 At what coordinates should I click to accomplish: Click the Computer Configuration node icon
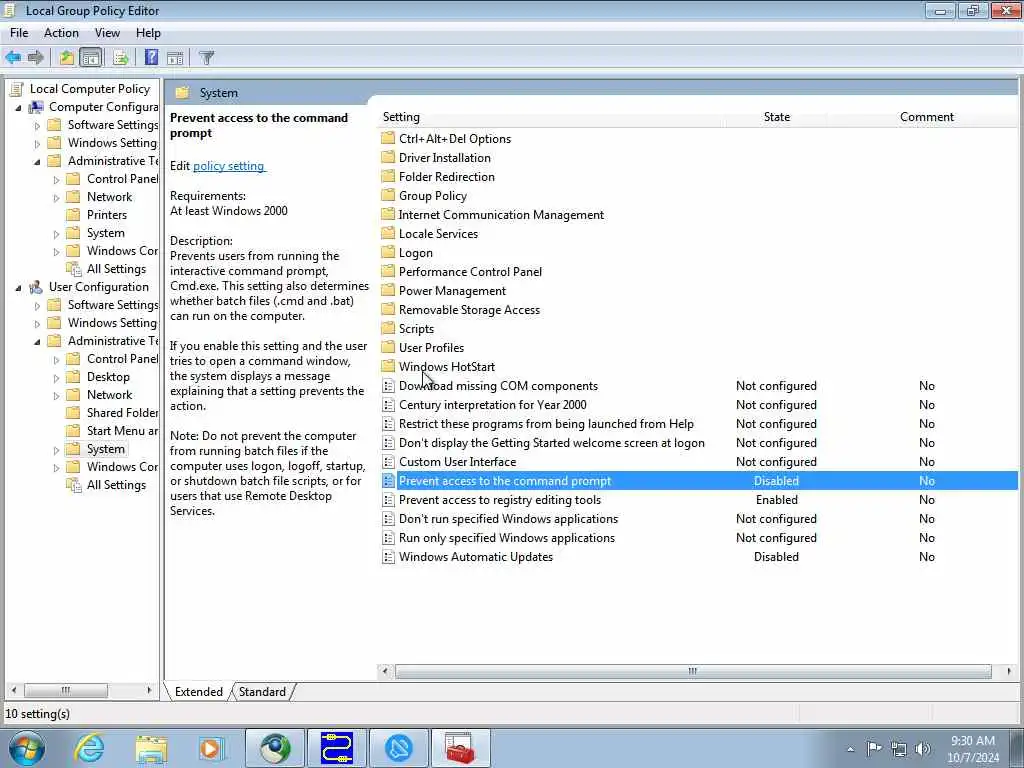tap(36, 106)
